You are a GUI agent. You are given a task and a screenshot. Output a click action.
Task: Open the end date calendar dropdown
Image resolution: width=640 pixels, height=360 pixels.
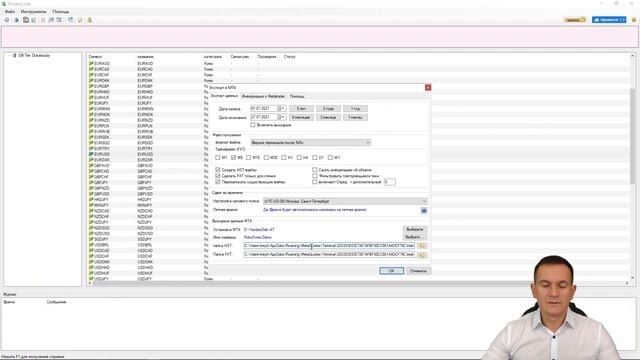[281, 117]
